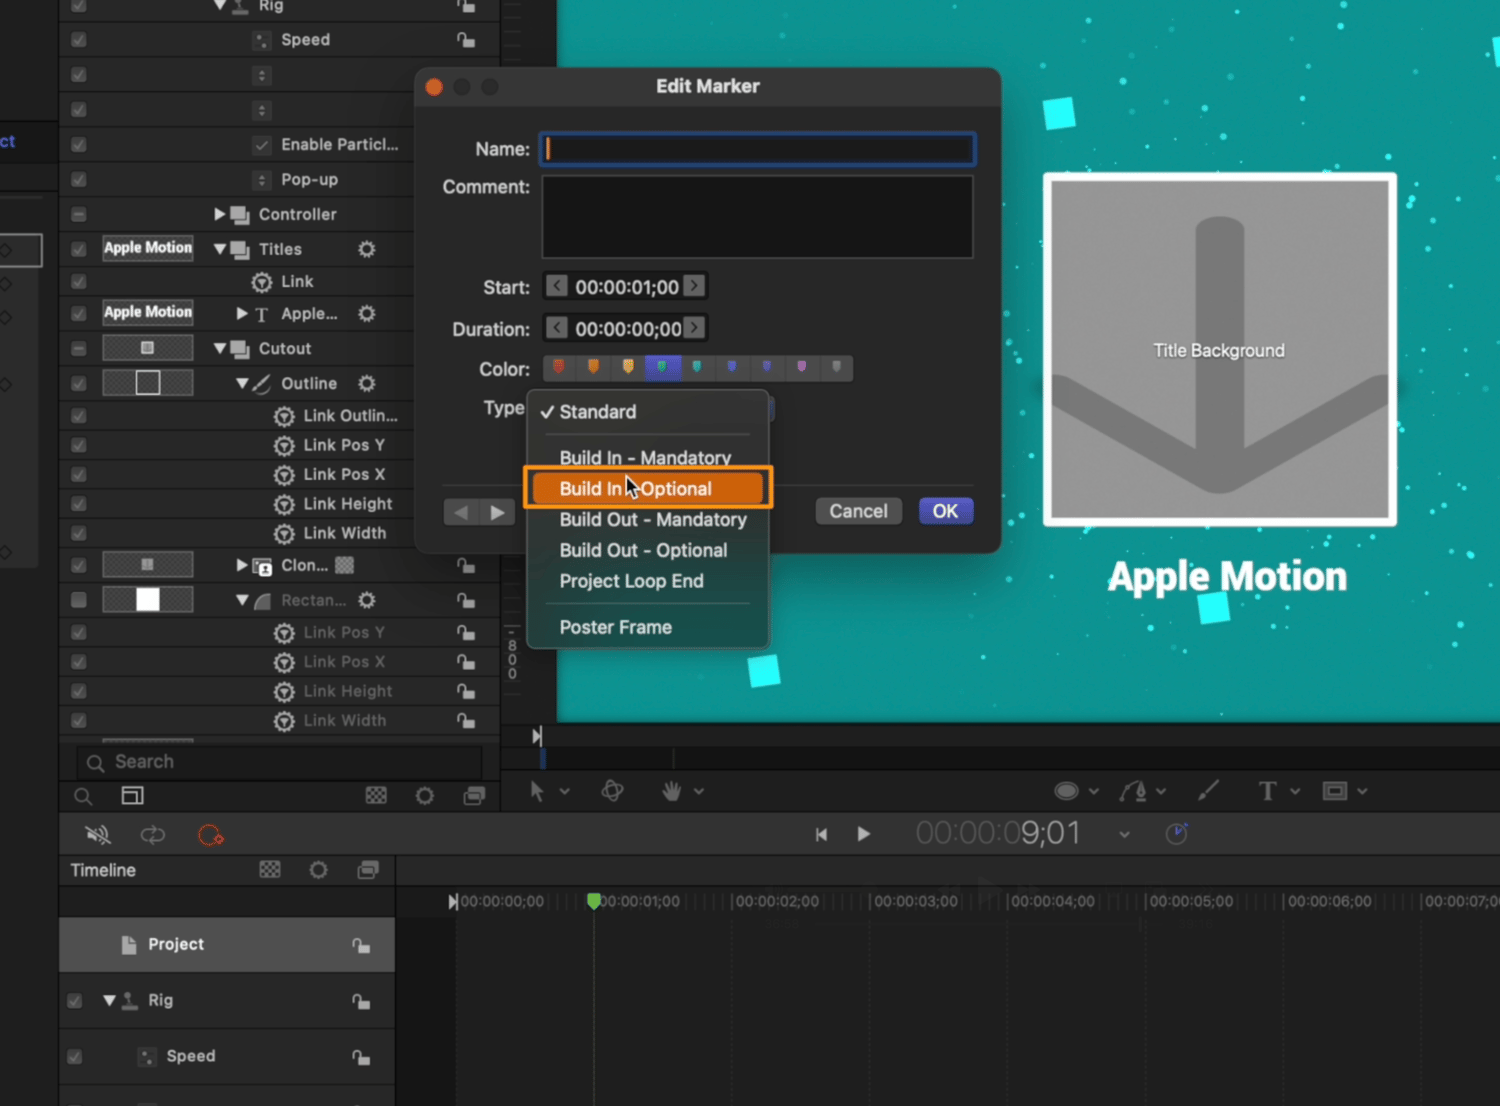Screen dimensions: 1500x1106
Task: Toggle checkbox for Titles group
Action: pos(79,249)
